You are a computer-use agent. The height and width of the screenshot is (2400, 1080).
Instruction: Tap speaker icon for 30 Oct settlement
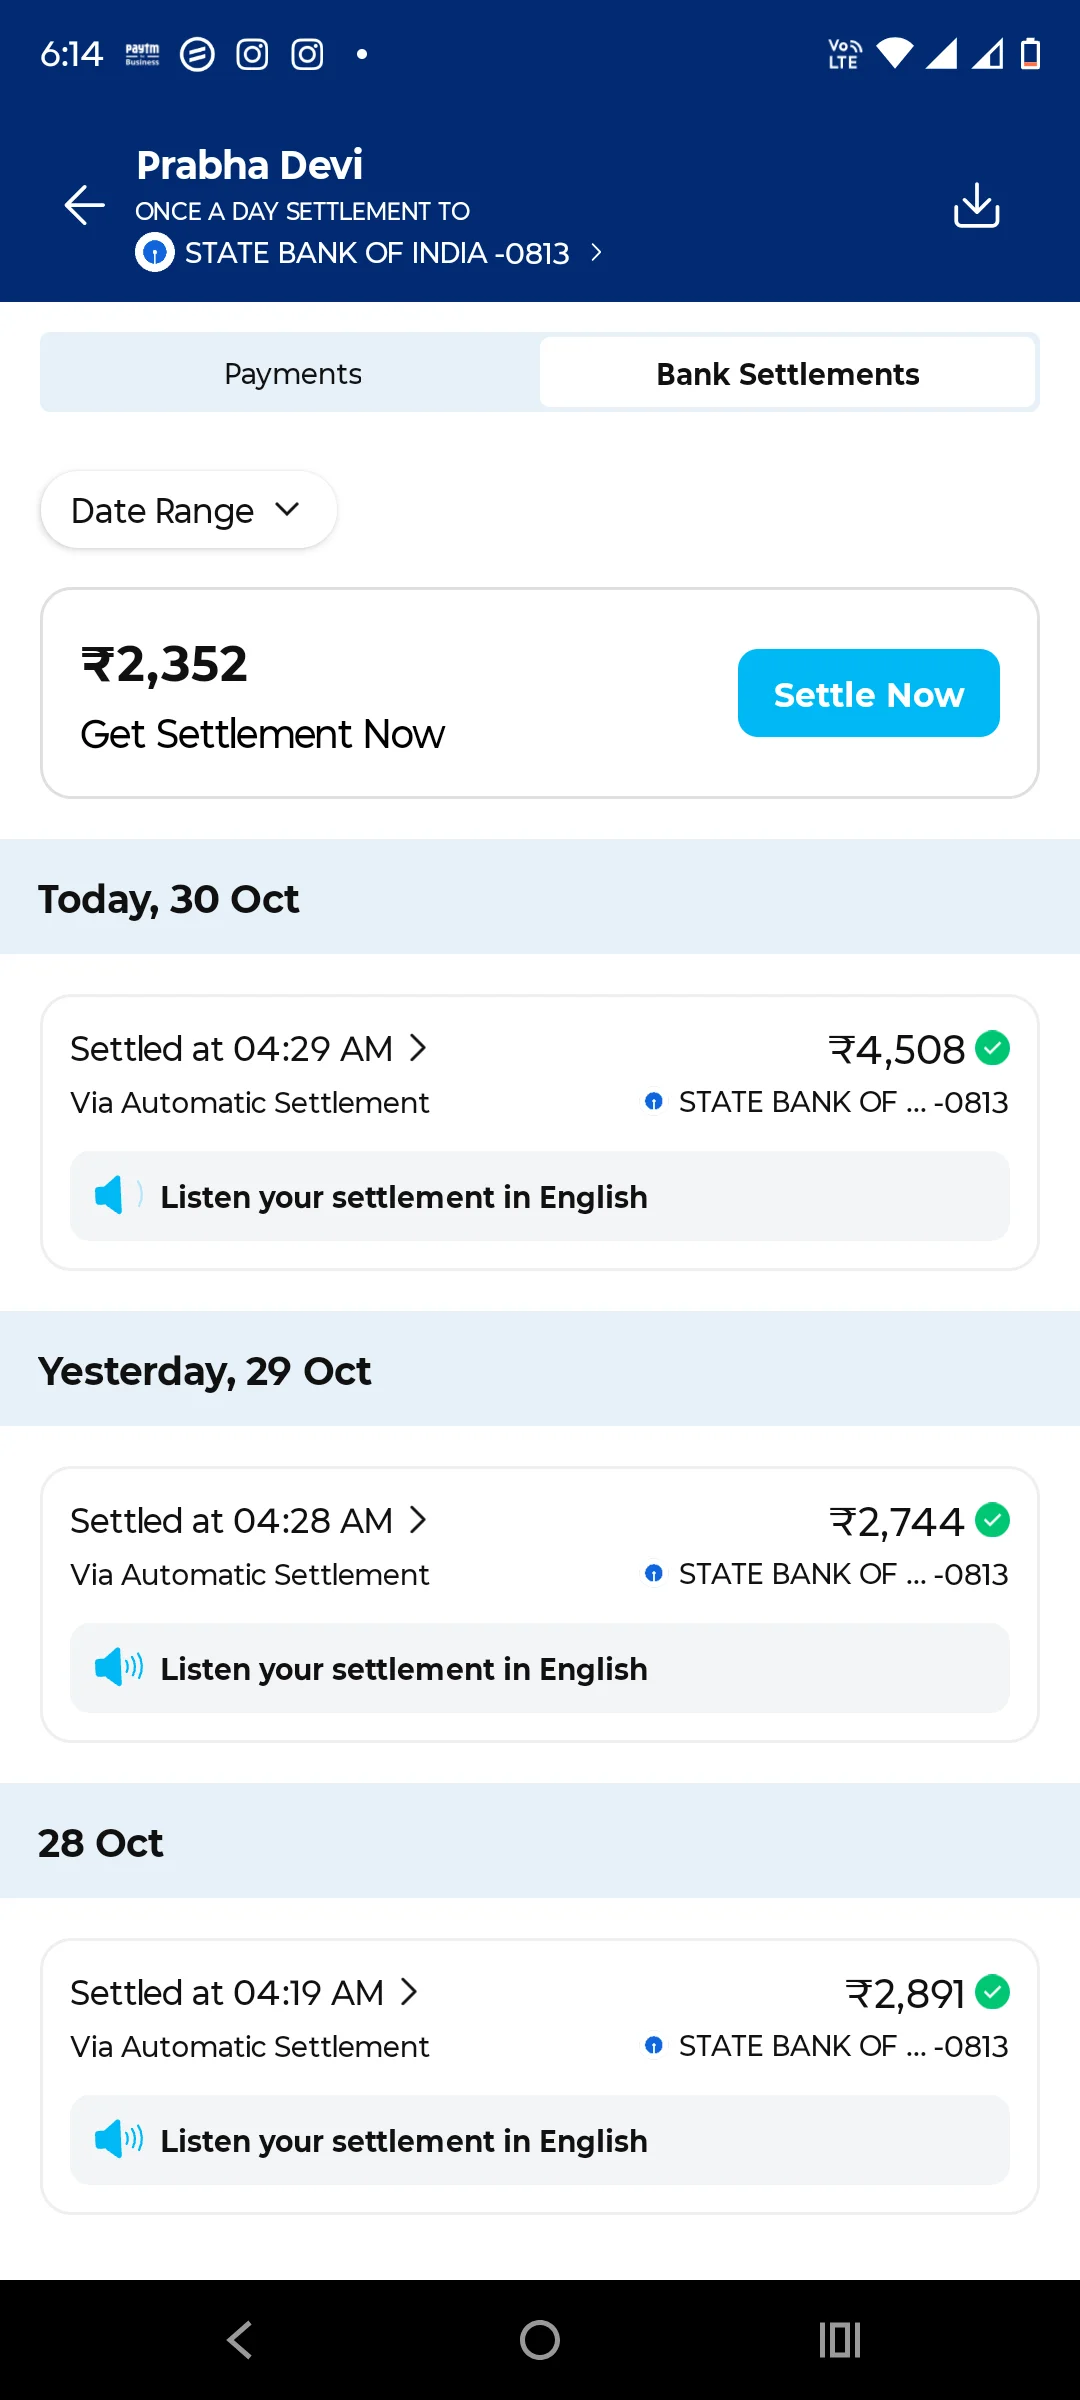click(111, 1195)
